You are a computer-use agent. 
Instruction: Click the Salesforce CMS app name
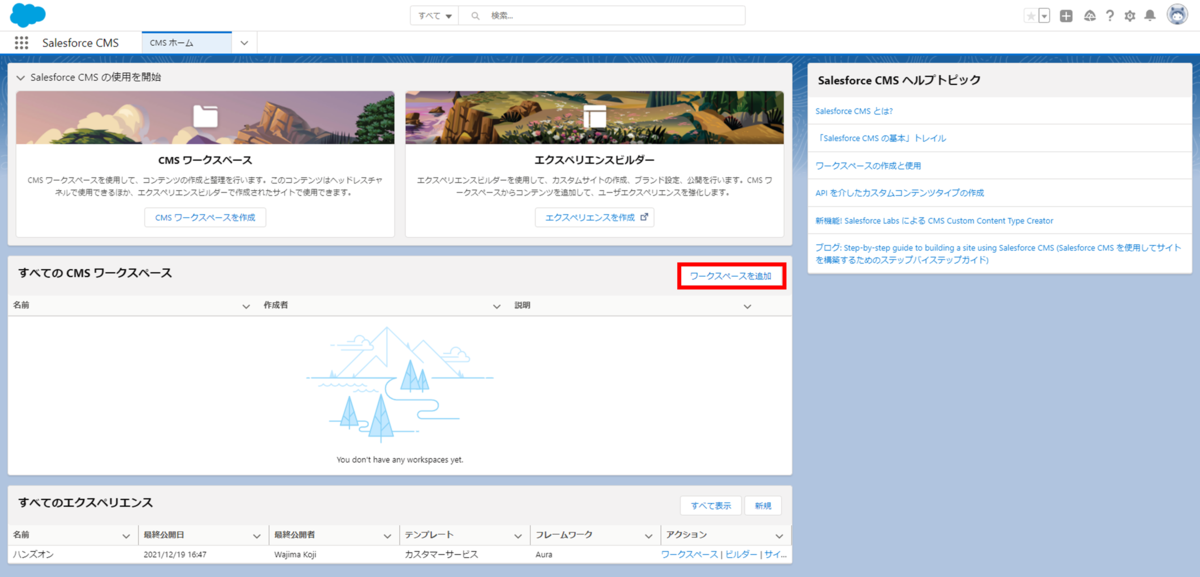[80, 43]
